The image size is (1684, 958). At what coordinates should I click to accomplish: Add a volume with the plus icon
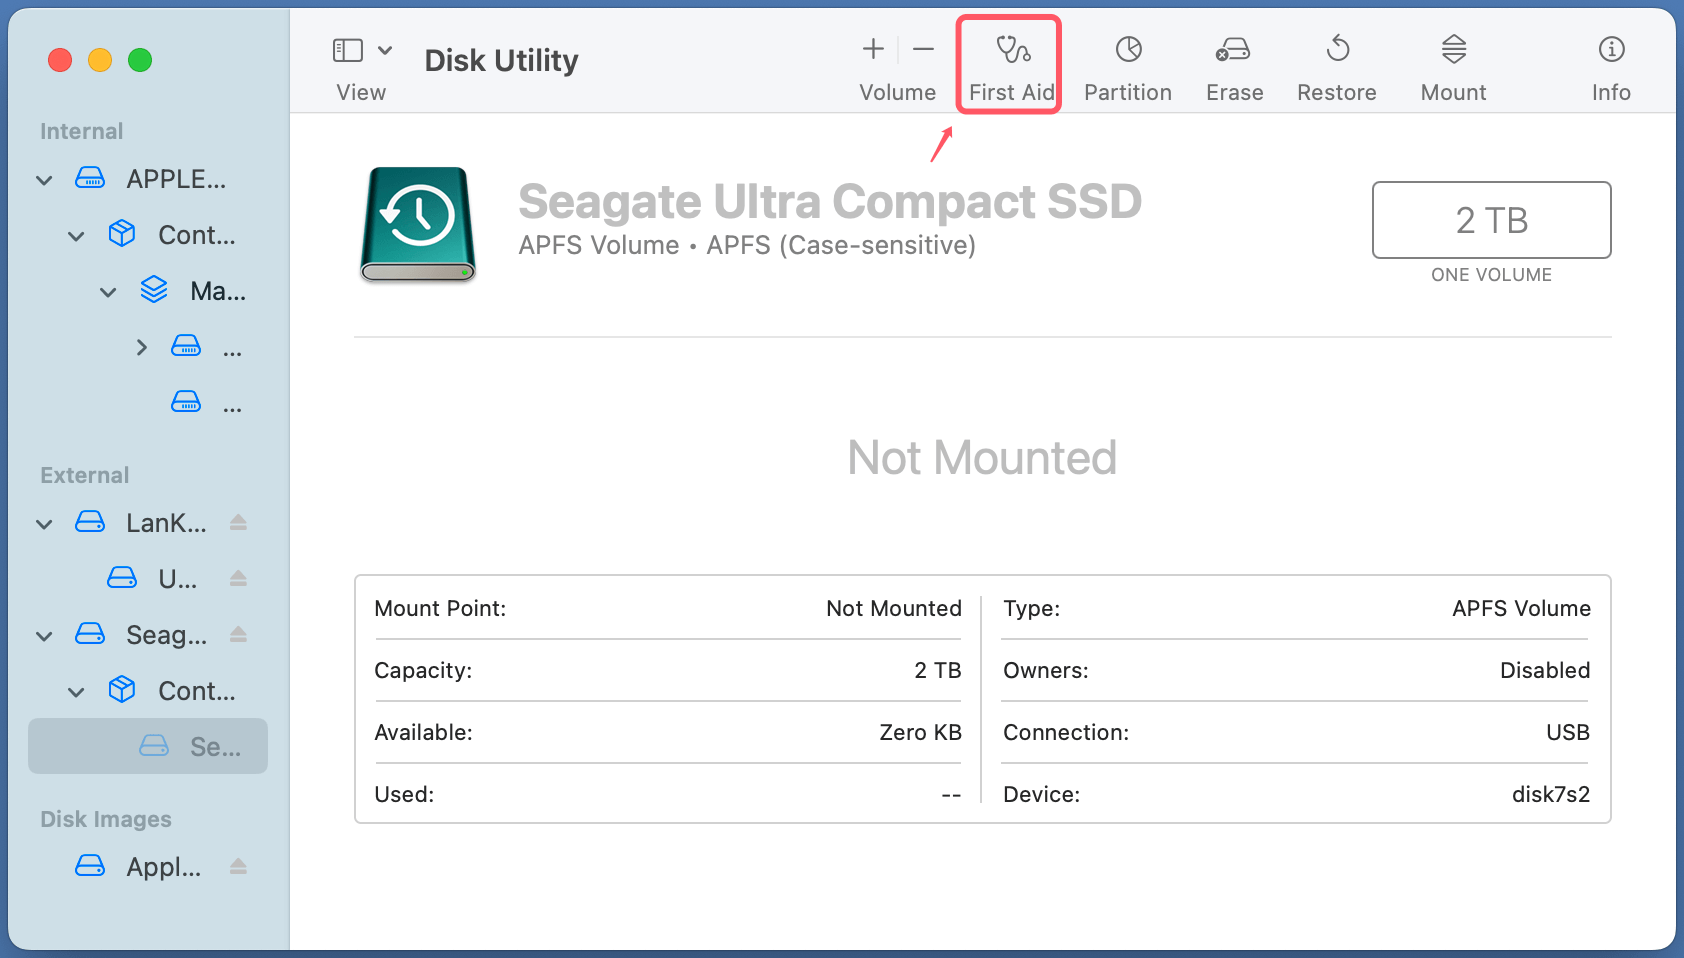tap(872, 48)
